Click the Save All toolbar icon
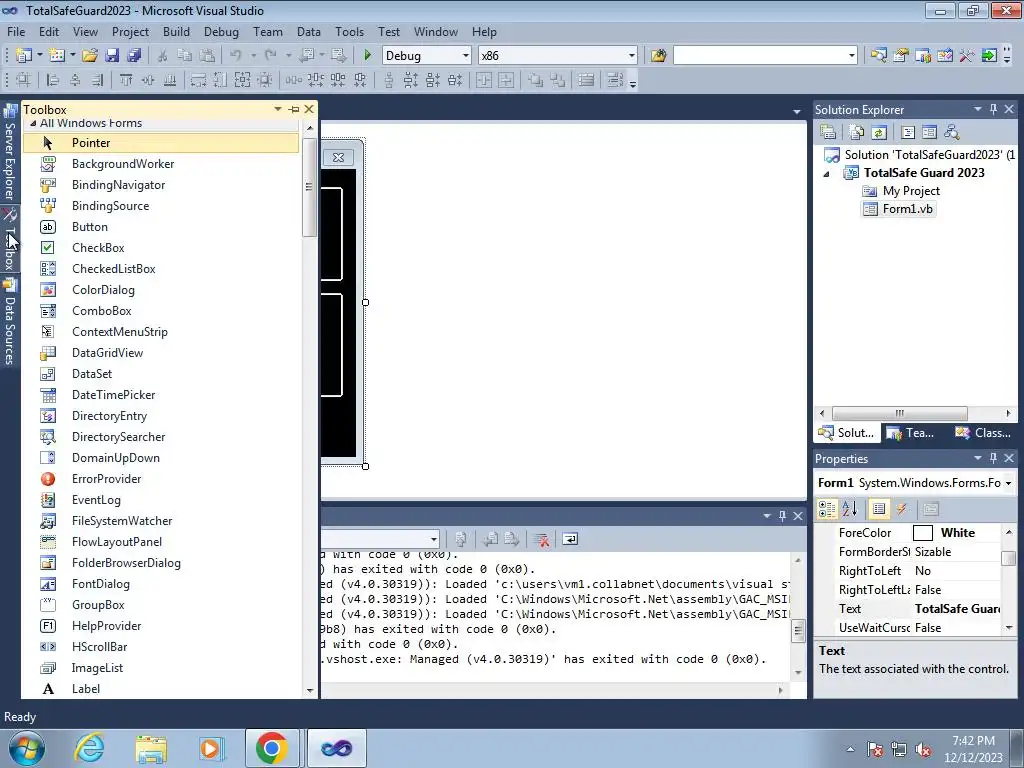Screen dimensions: 1024x768 (134, 56)
